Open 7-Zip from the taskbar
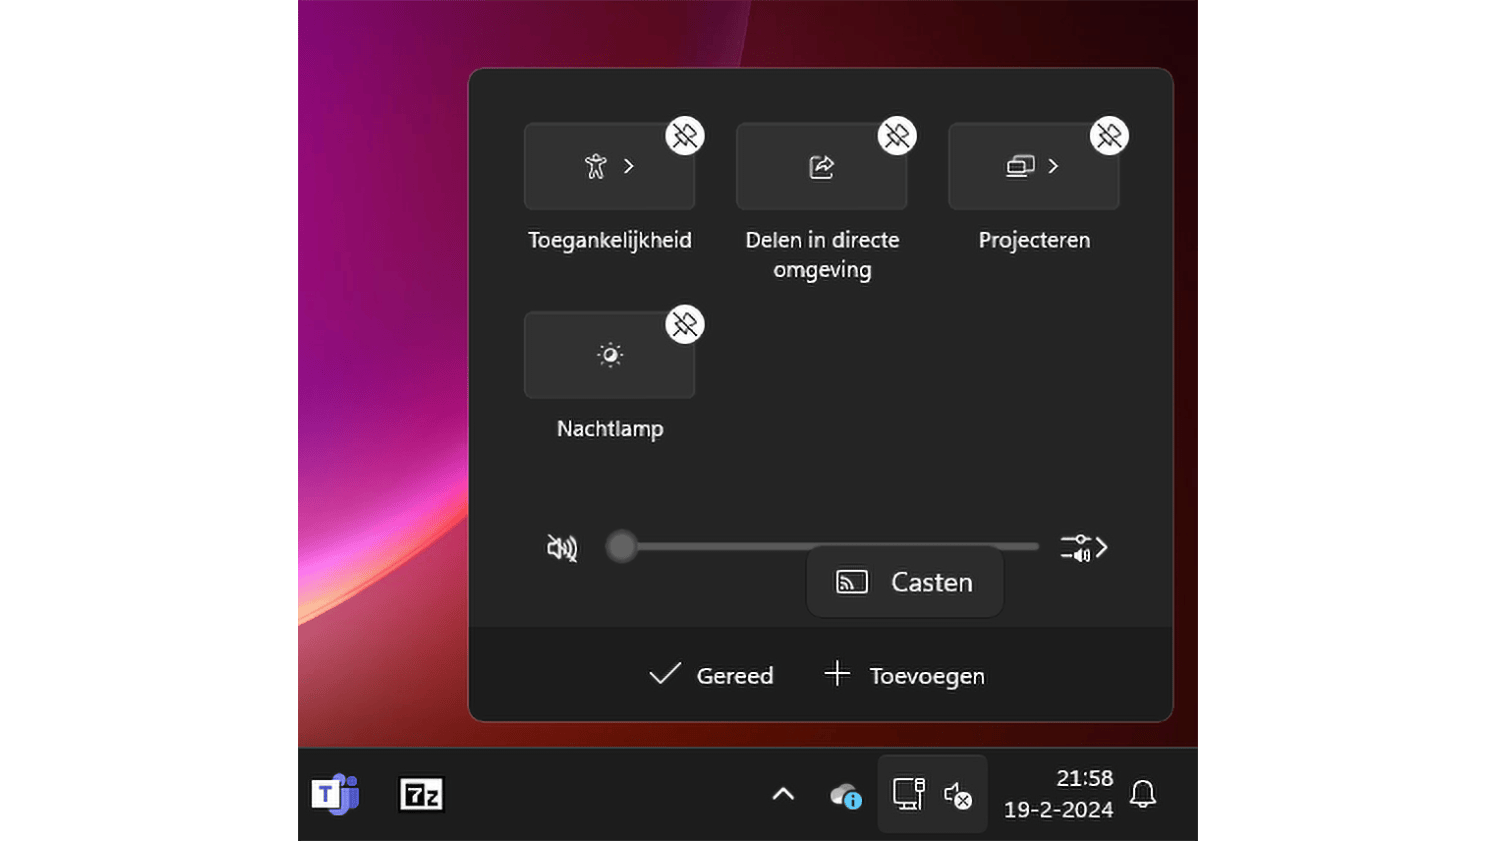This screenshot has height=841, width=1495. click(x=421, y=795)
